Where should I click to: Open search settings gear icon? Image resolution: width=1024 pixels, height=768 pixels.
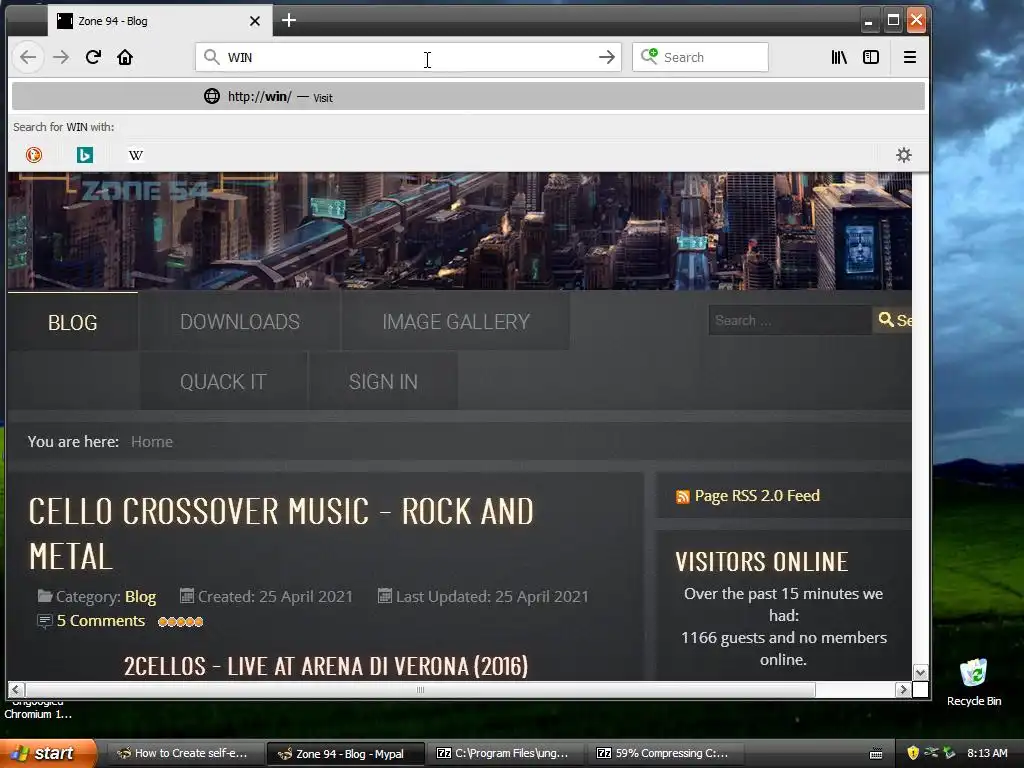click(x=904, y=155)
